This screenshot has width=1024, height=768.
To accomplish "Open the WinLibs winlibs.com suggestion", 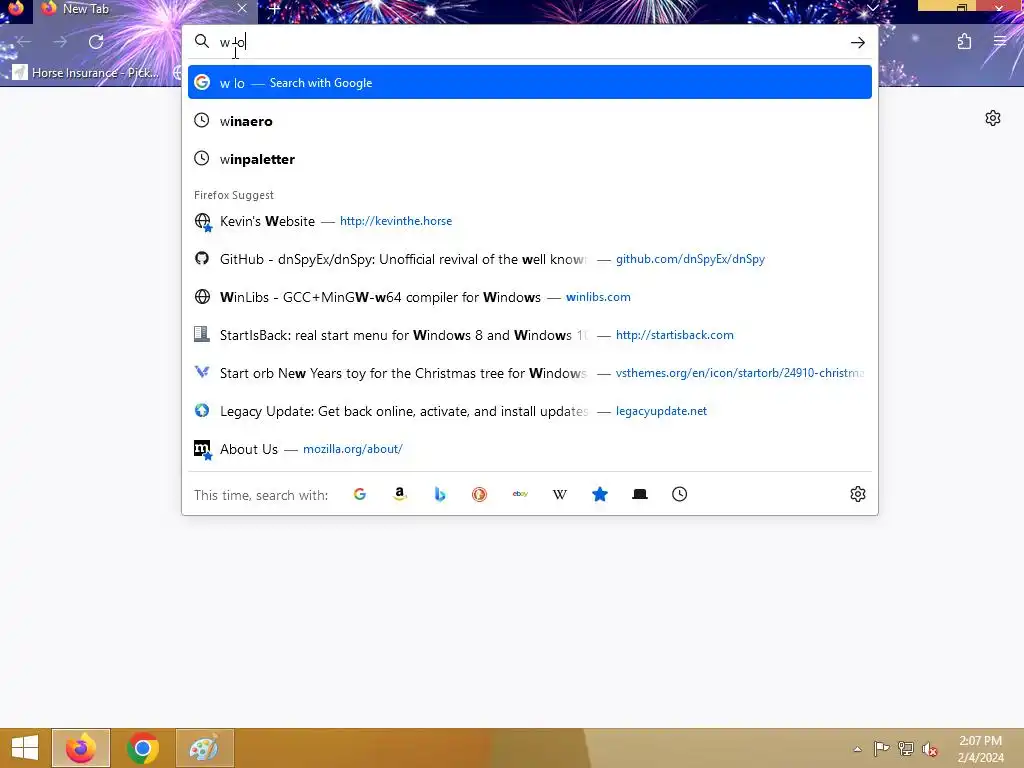I will pos(530,296).
